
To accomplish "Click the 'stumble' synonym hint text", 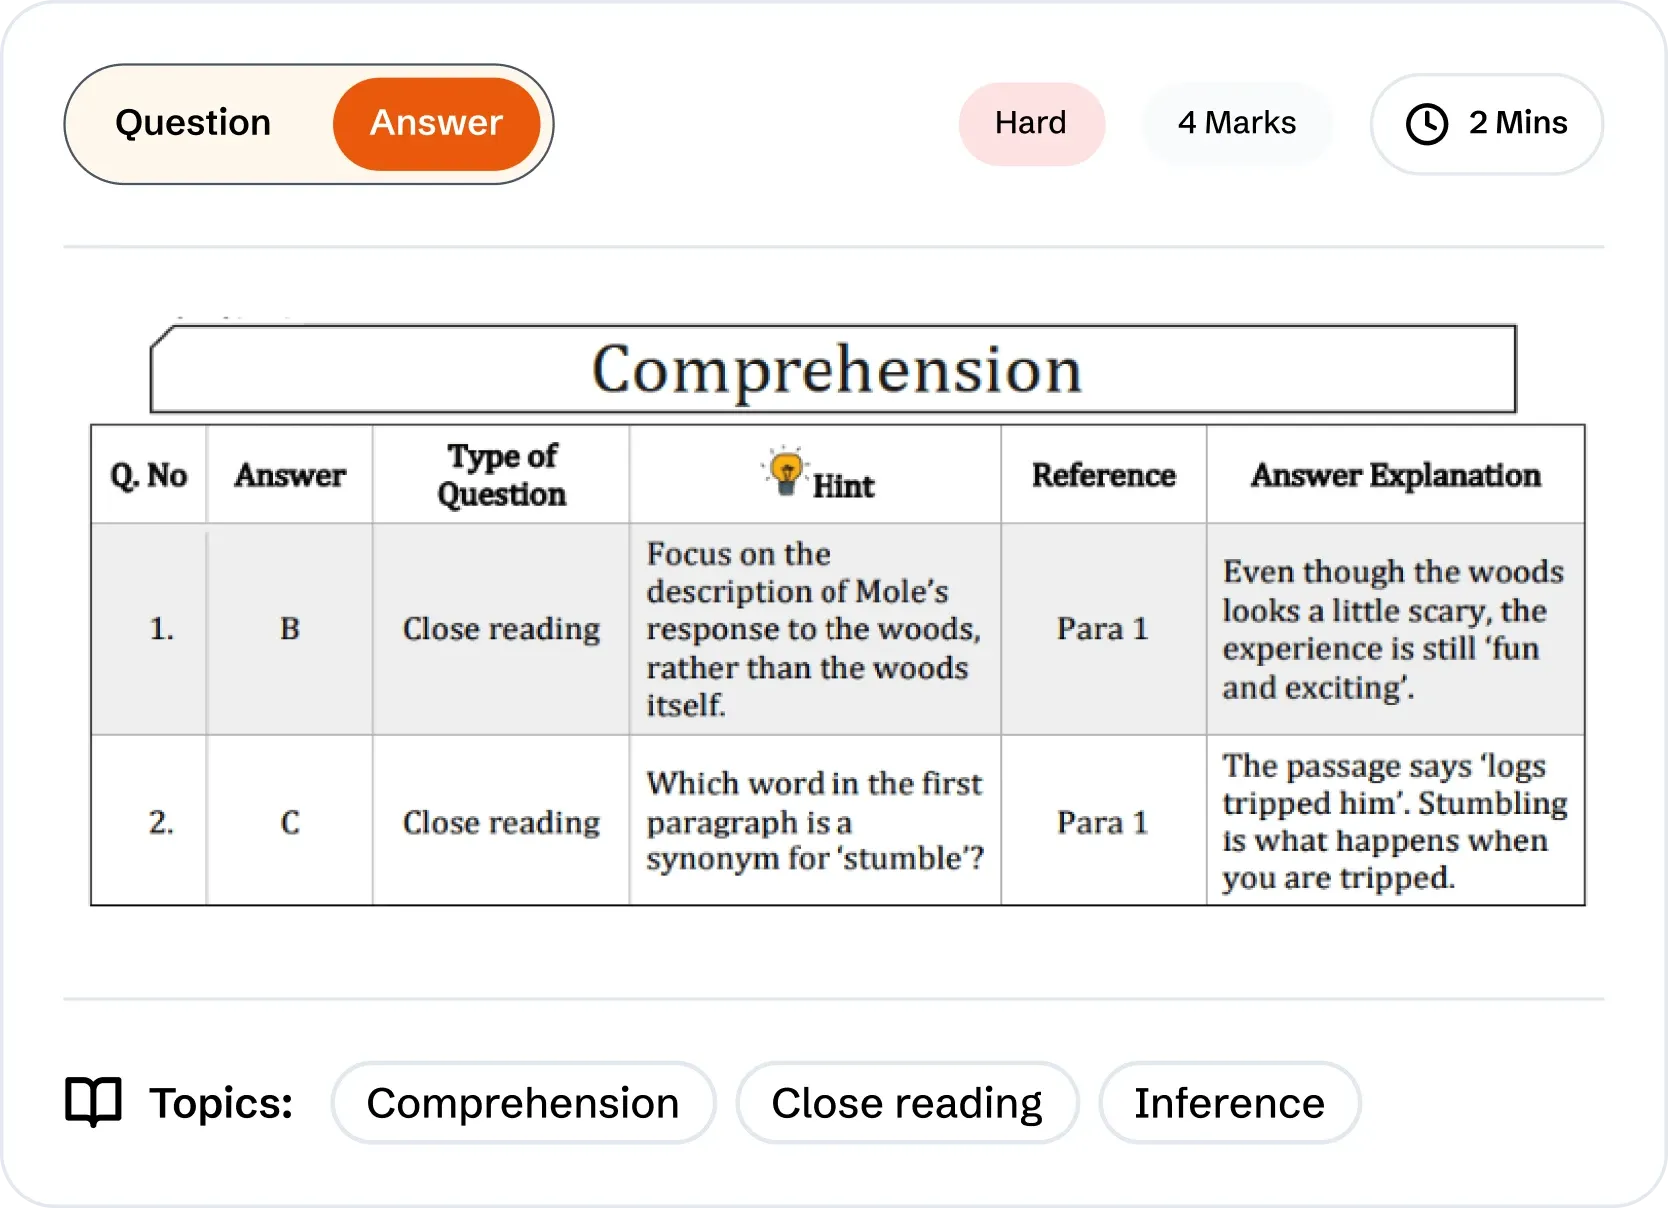I will click(x=814, y=821).
